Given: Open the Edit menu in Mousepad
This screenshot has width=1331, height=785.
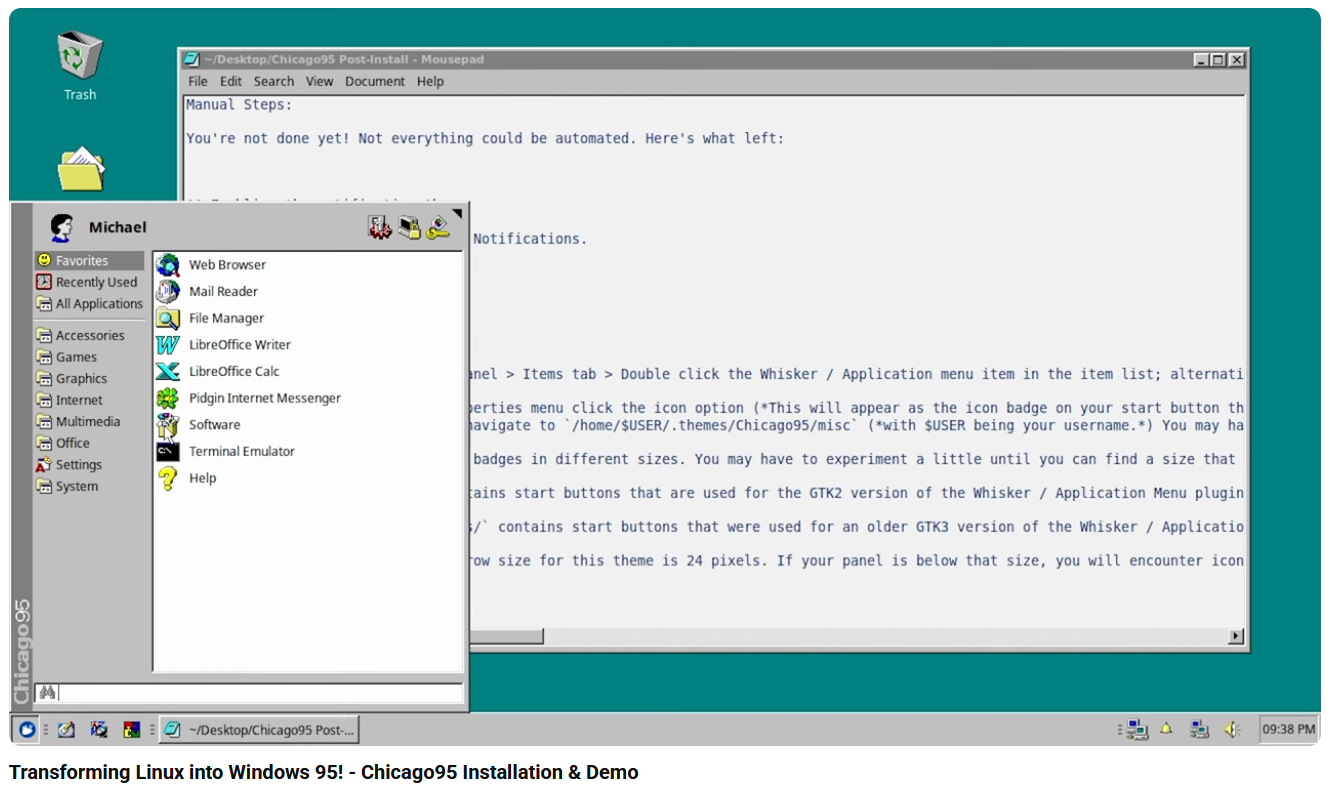Looking at the screenshot, I should 231,82.
